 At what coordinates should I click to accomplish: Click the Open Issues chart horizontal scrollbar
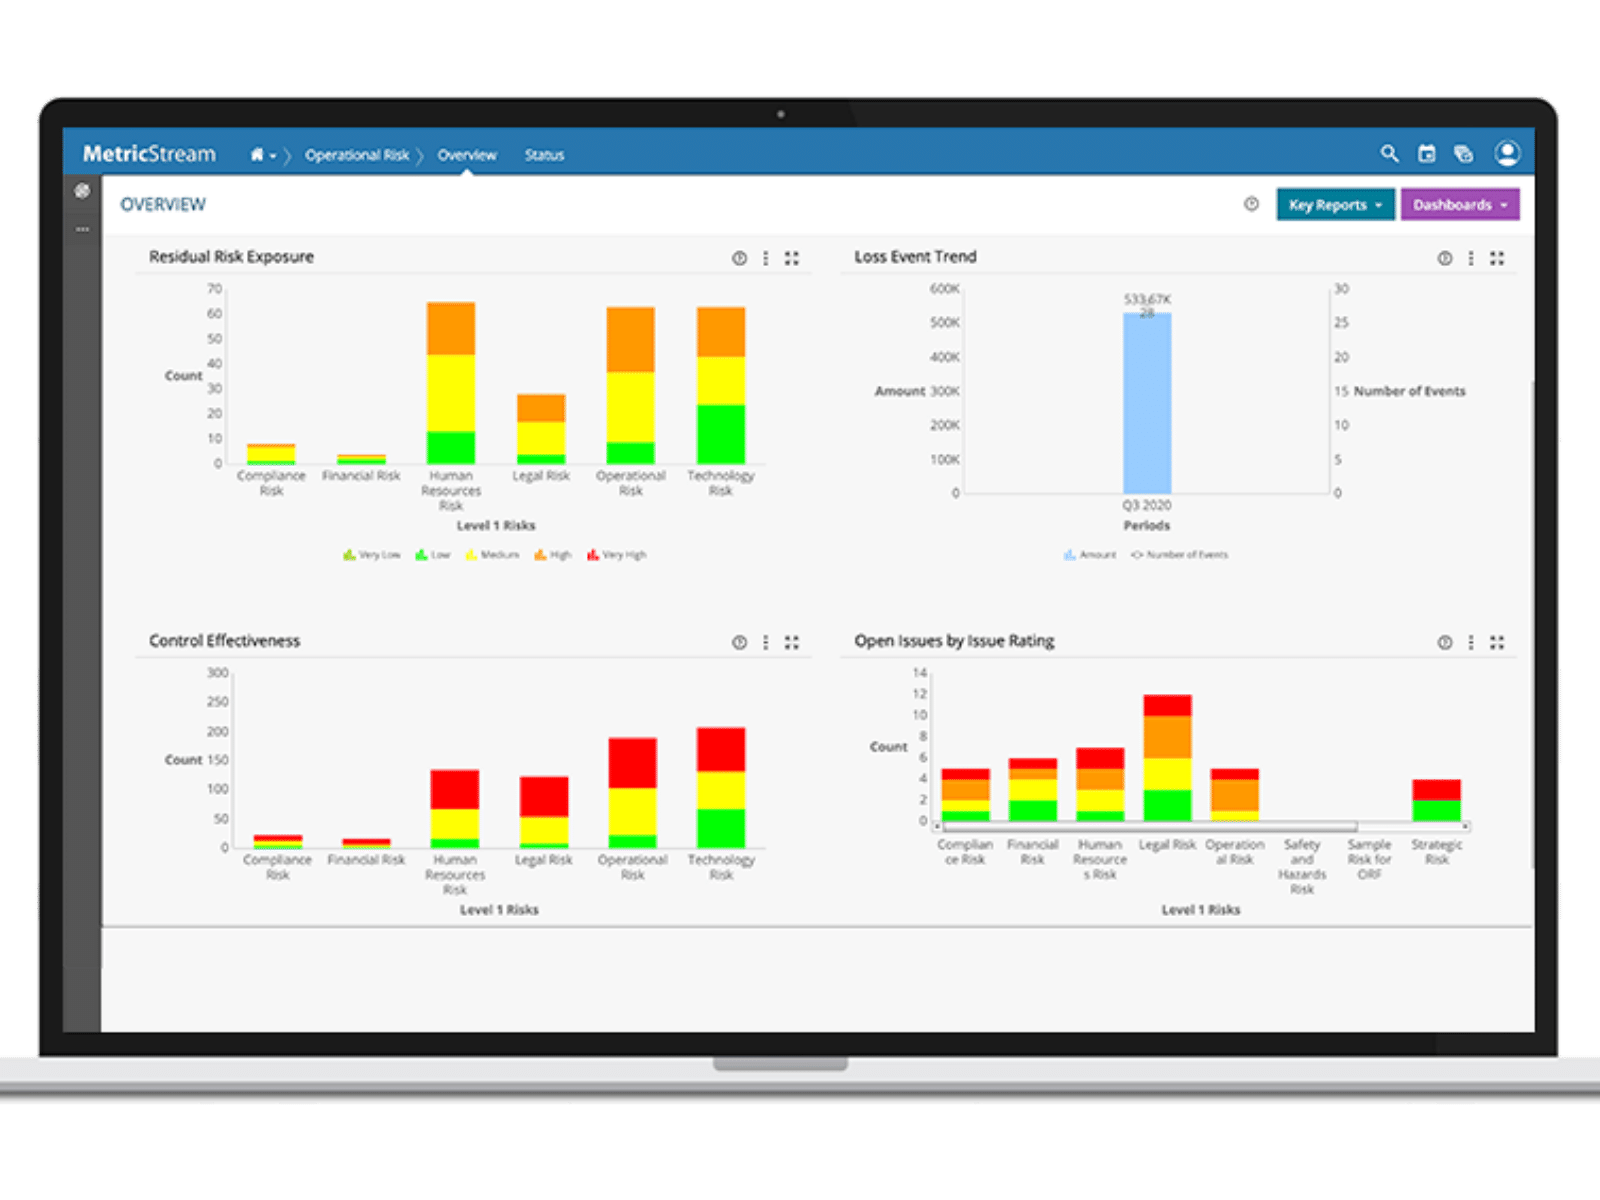(x=1150, y=827)
